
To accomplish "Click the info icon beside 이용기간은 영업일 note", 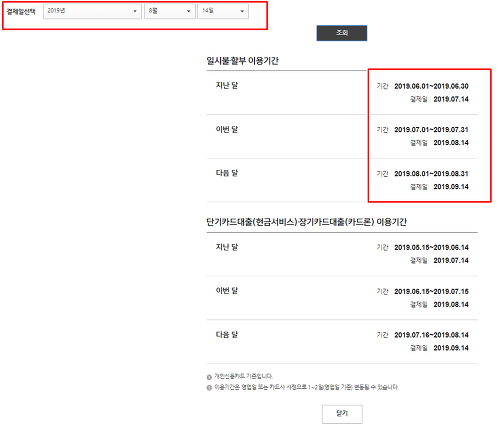I will (209, 388).
